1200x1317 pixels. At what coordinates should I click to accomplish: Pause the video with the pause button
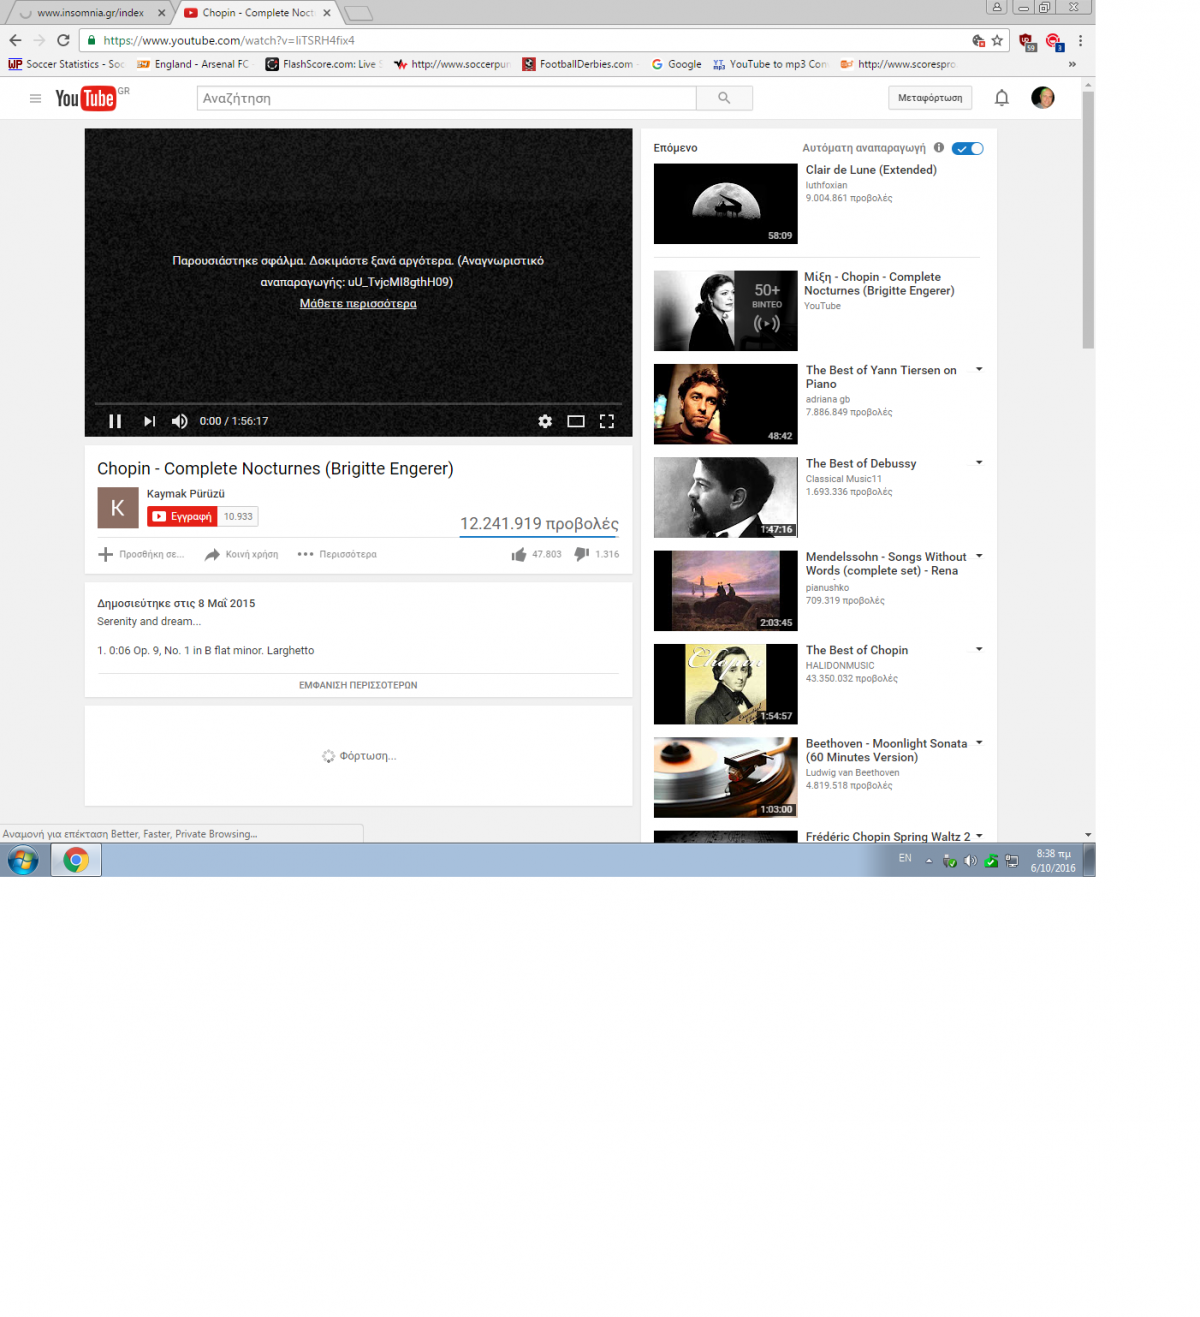click(x=115, y=421)
